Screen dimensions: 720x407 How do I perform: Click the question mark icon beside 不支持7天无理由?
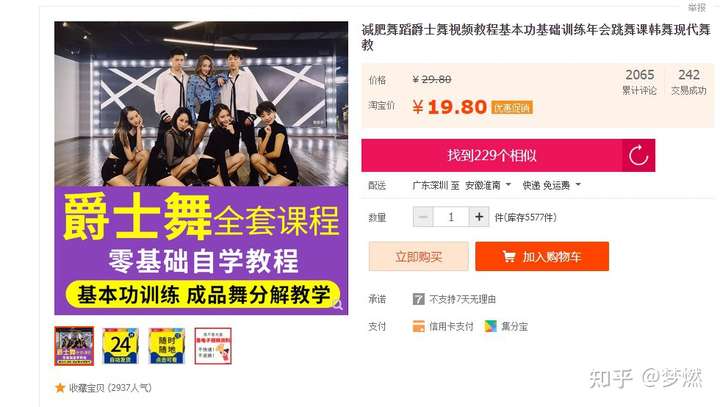click(418, 300)
